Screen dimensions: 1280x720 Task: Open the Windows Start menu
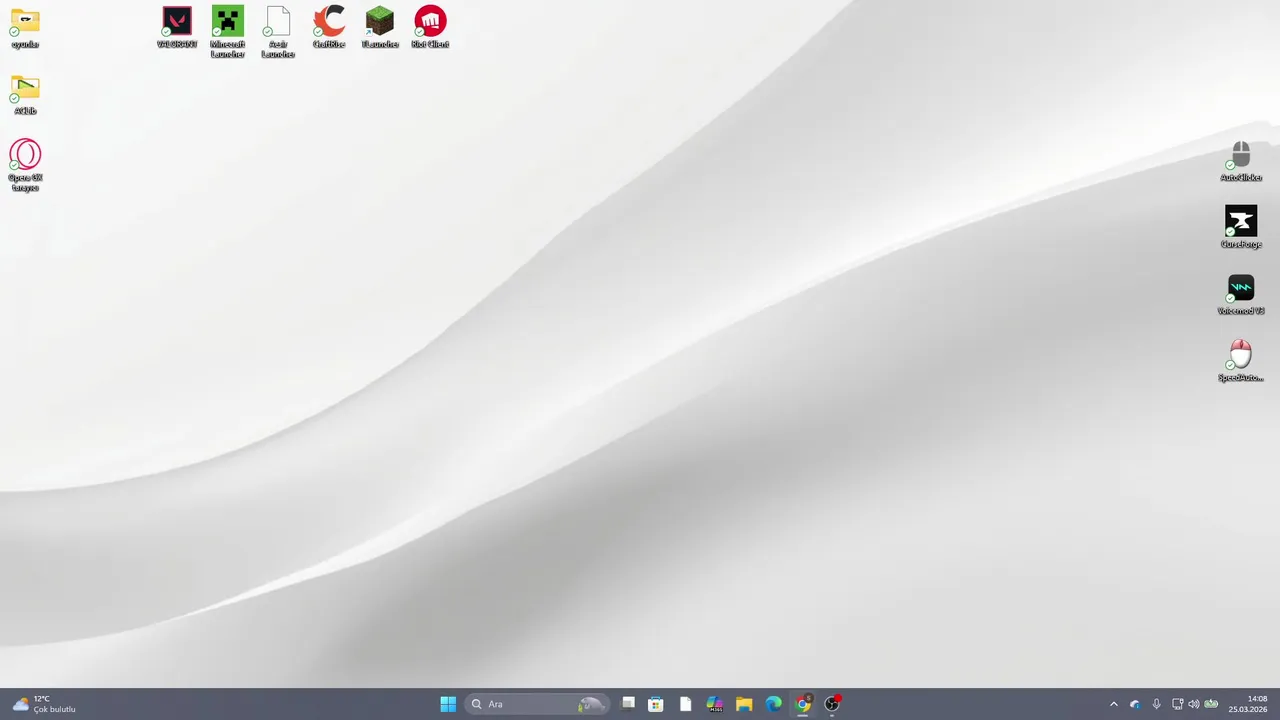coord(448,704)
